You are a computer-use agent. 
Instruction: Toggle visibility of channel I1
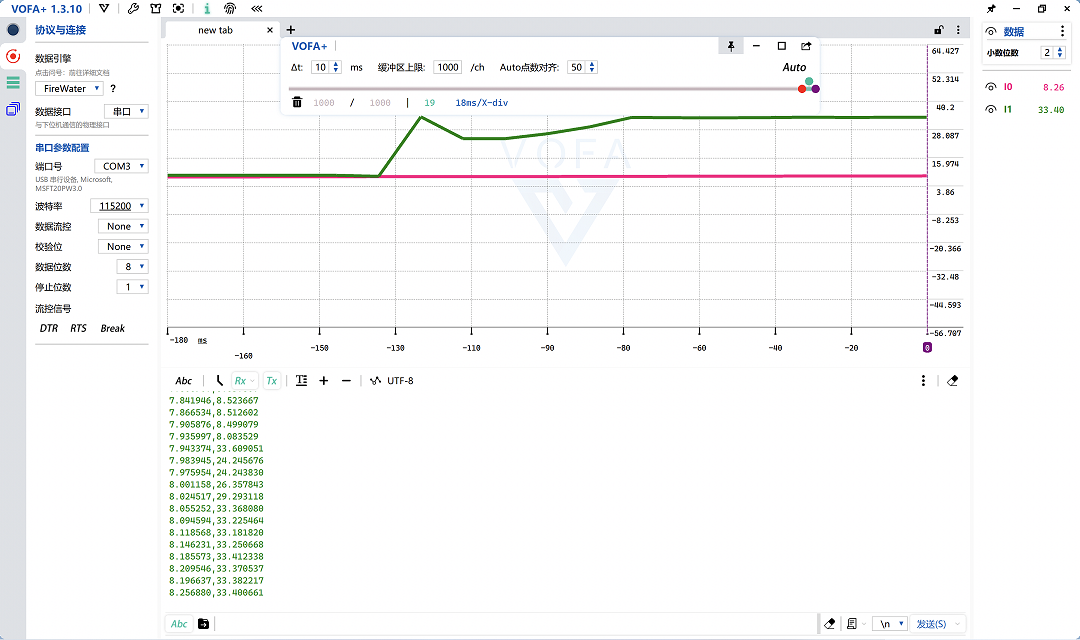point(991,109)
